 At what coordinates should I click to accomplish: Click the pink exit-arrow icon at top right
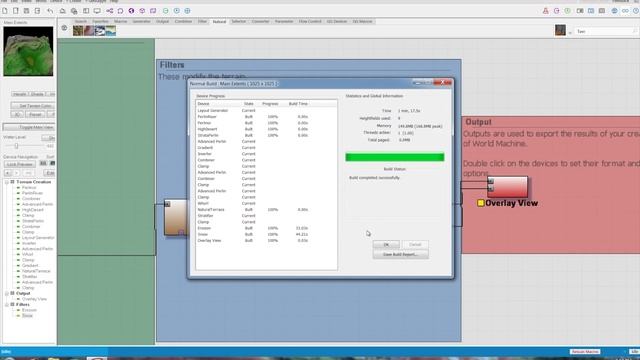(x=557, y=11)
